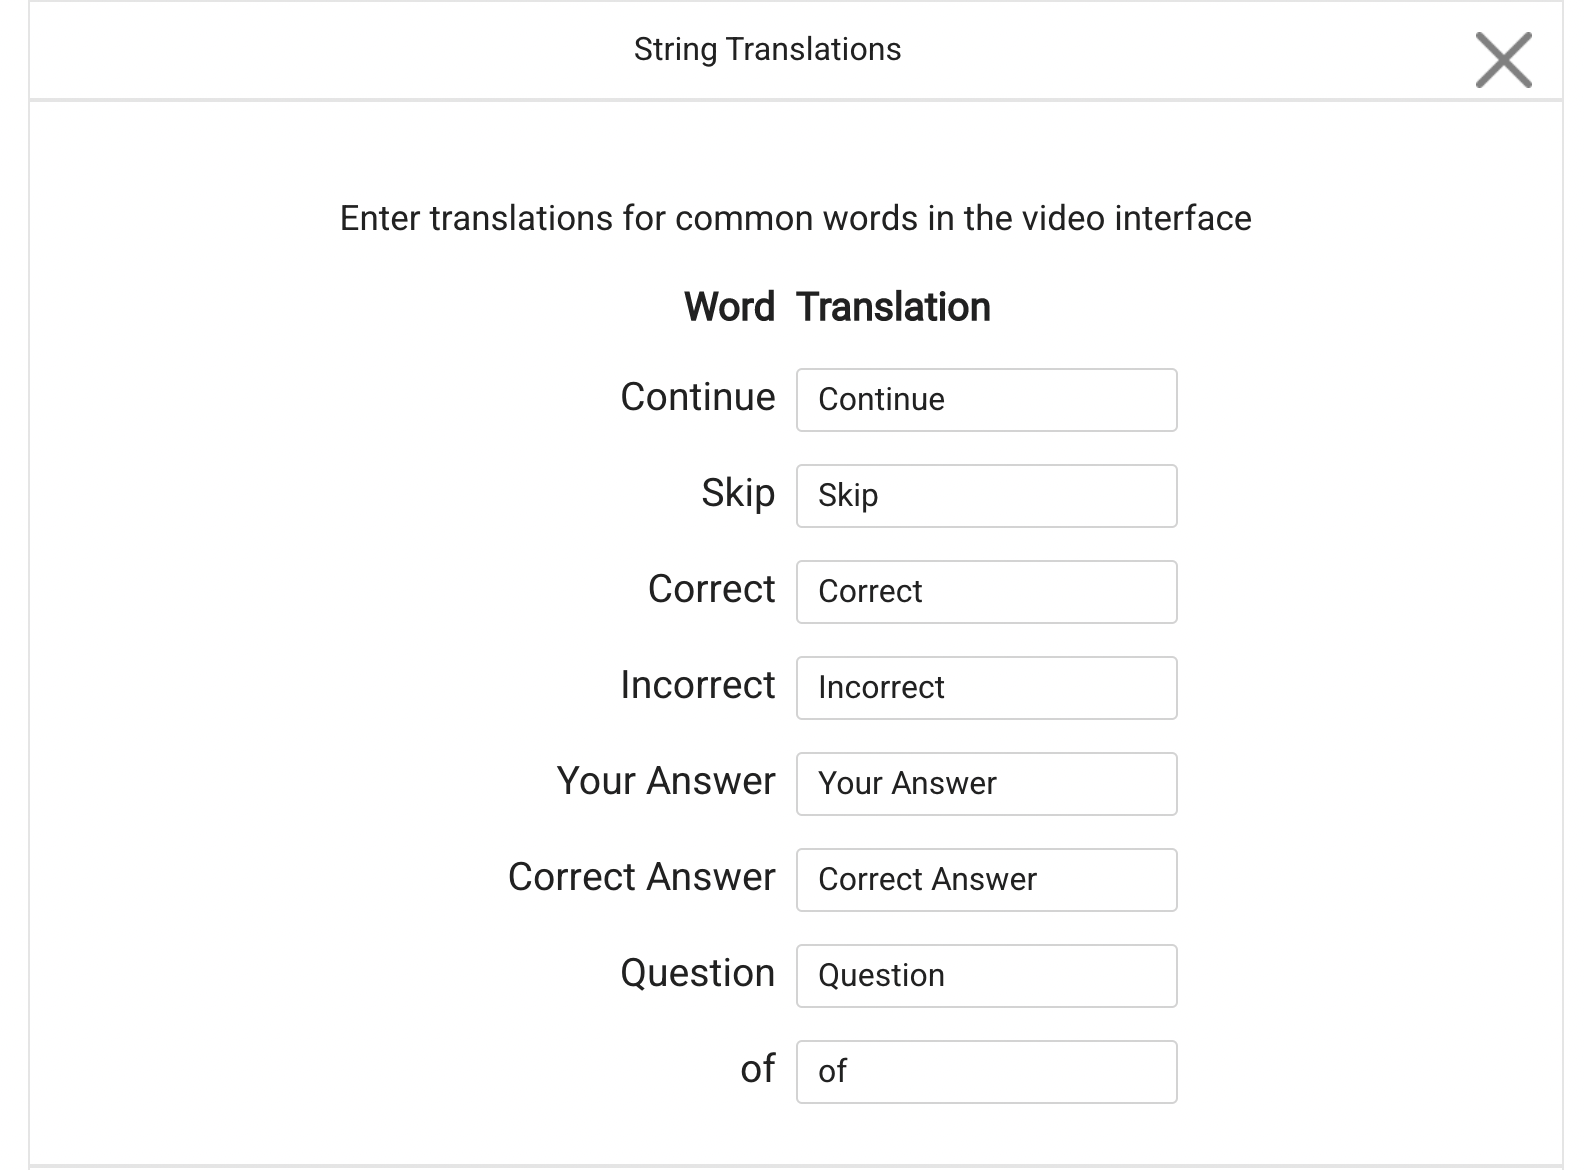Click the 'of' word label

pos(757,1069)
